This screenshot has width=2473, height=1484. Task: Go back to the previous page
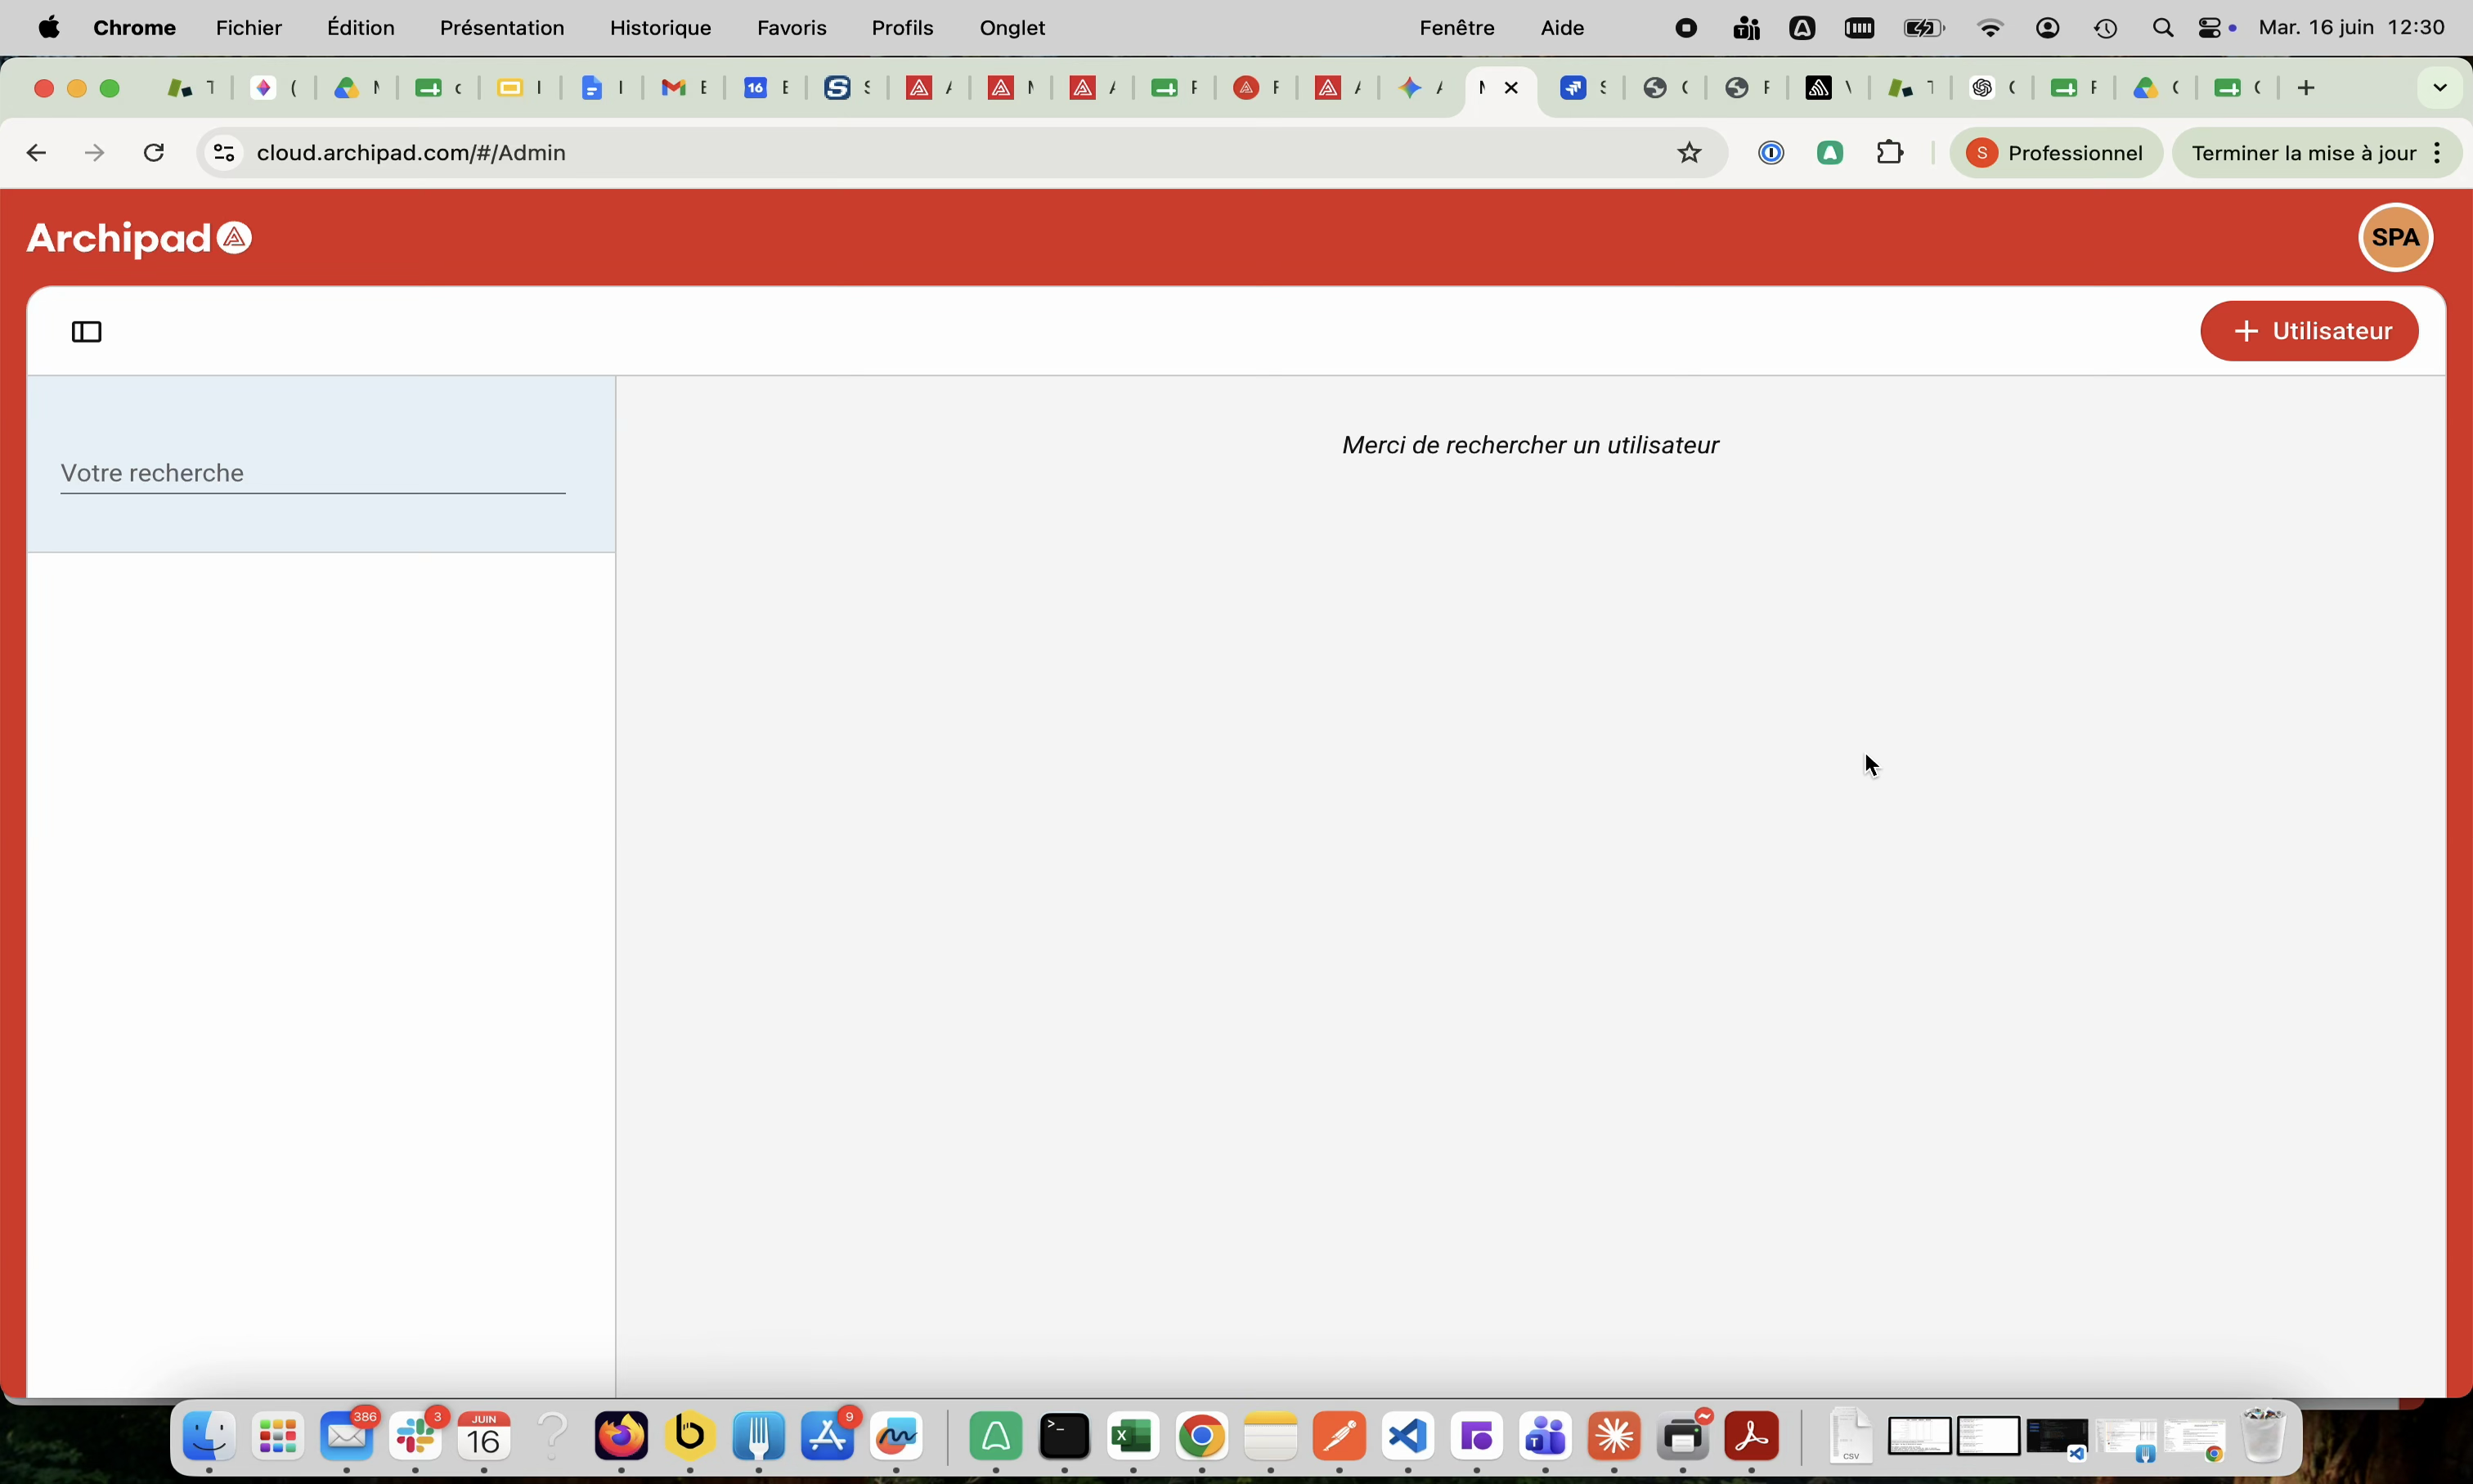click(x=36, y=153)
